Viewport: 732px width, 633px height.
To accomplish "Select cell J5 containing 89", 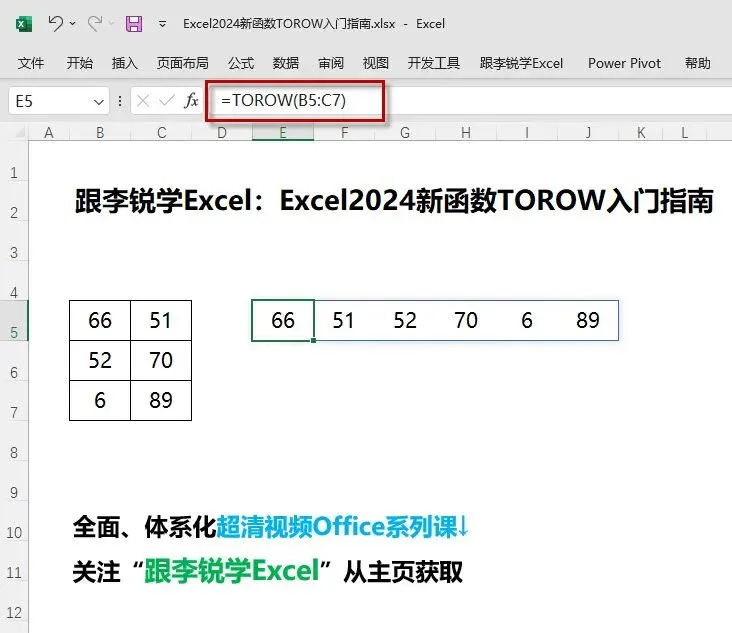I will pyautogui.click(x=588, y=320).
